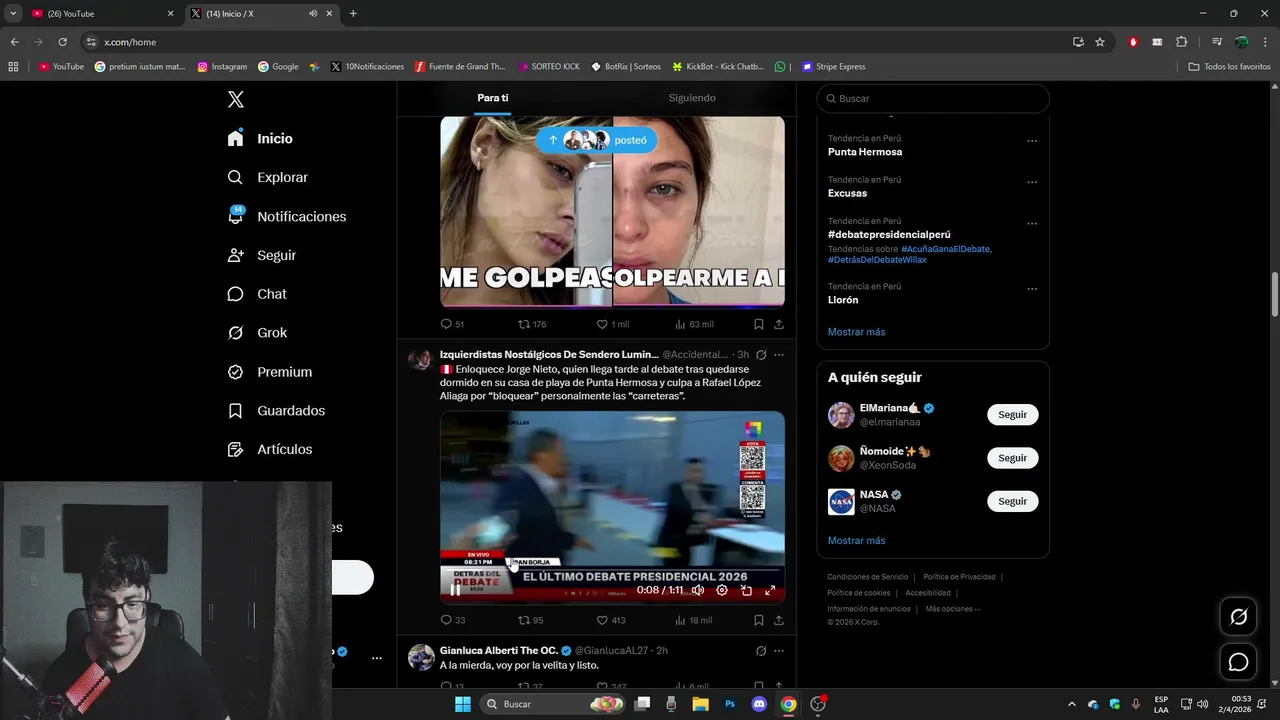Viewport: 1280px width, 720px height.
Task: Open options for Llorón trend
Action: (x=1032, y=289)
